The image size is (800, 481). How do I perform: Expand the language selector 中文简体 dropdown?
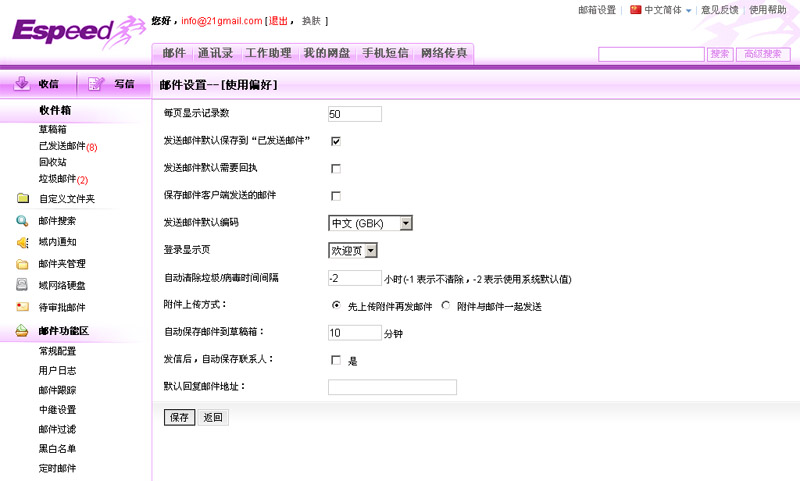[688, 10]
